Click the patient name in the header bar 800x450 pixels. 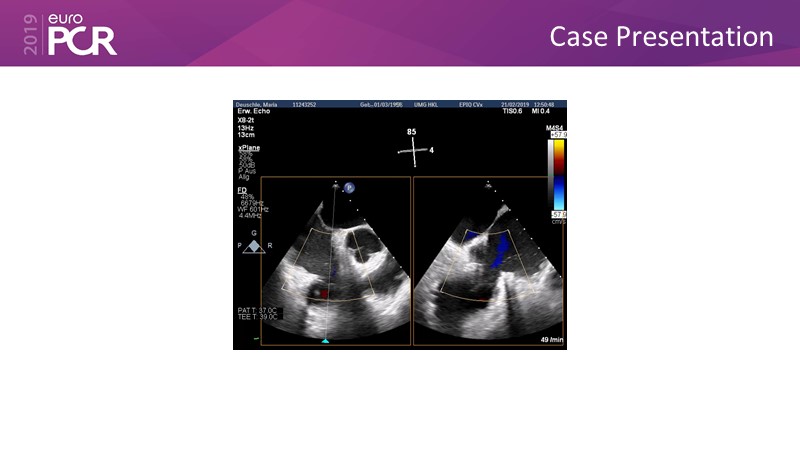tap(256, 103)
